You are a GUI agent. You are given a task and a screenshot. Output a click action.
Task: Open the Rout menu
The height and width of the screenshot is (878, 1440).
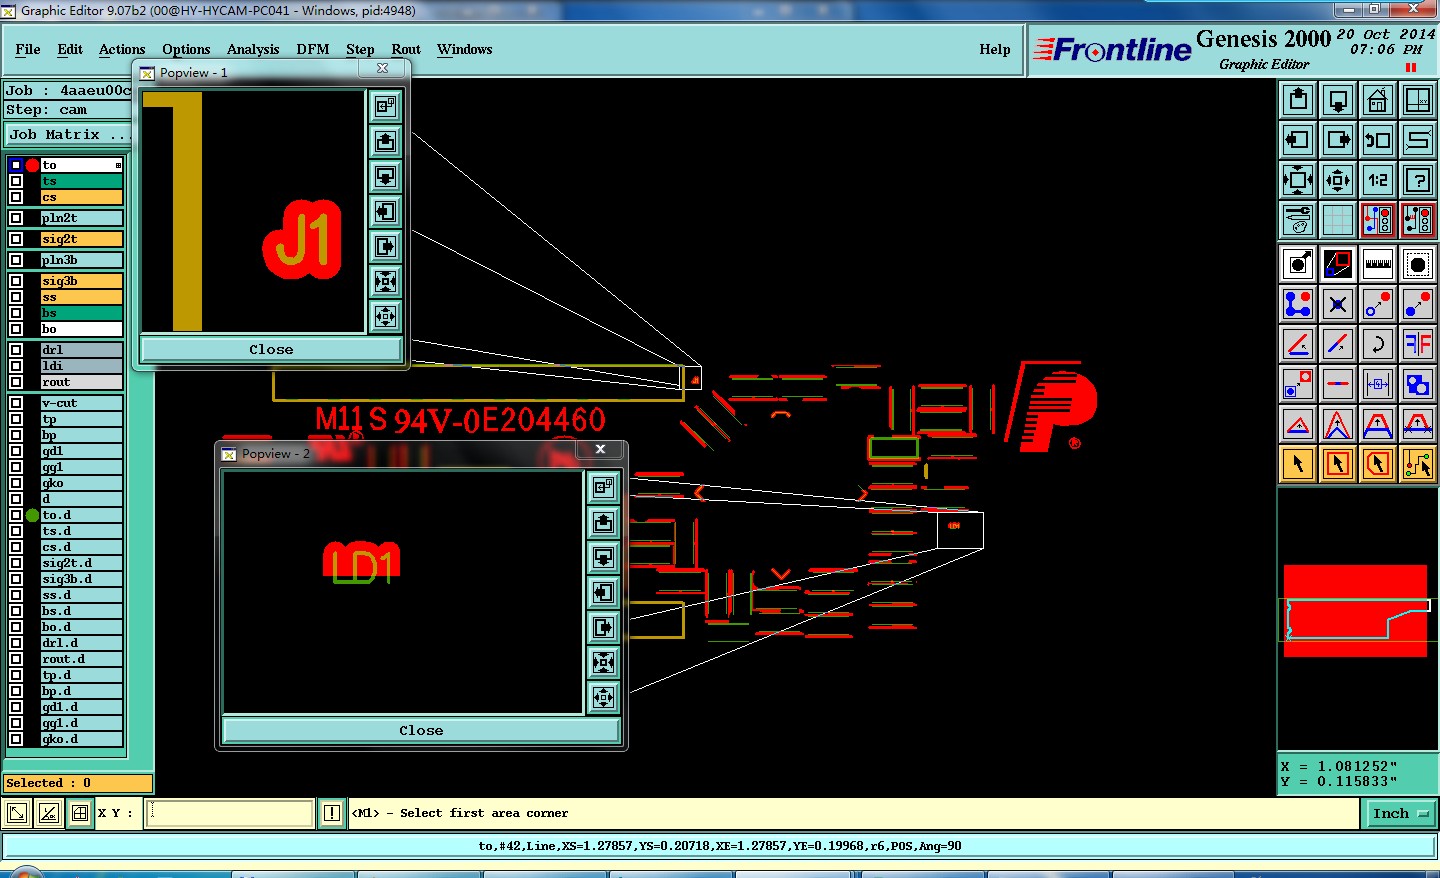click(406, 49)
